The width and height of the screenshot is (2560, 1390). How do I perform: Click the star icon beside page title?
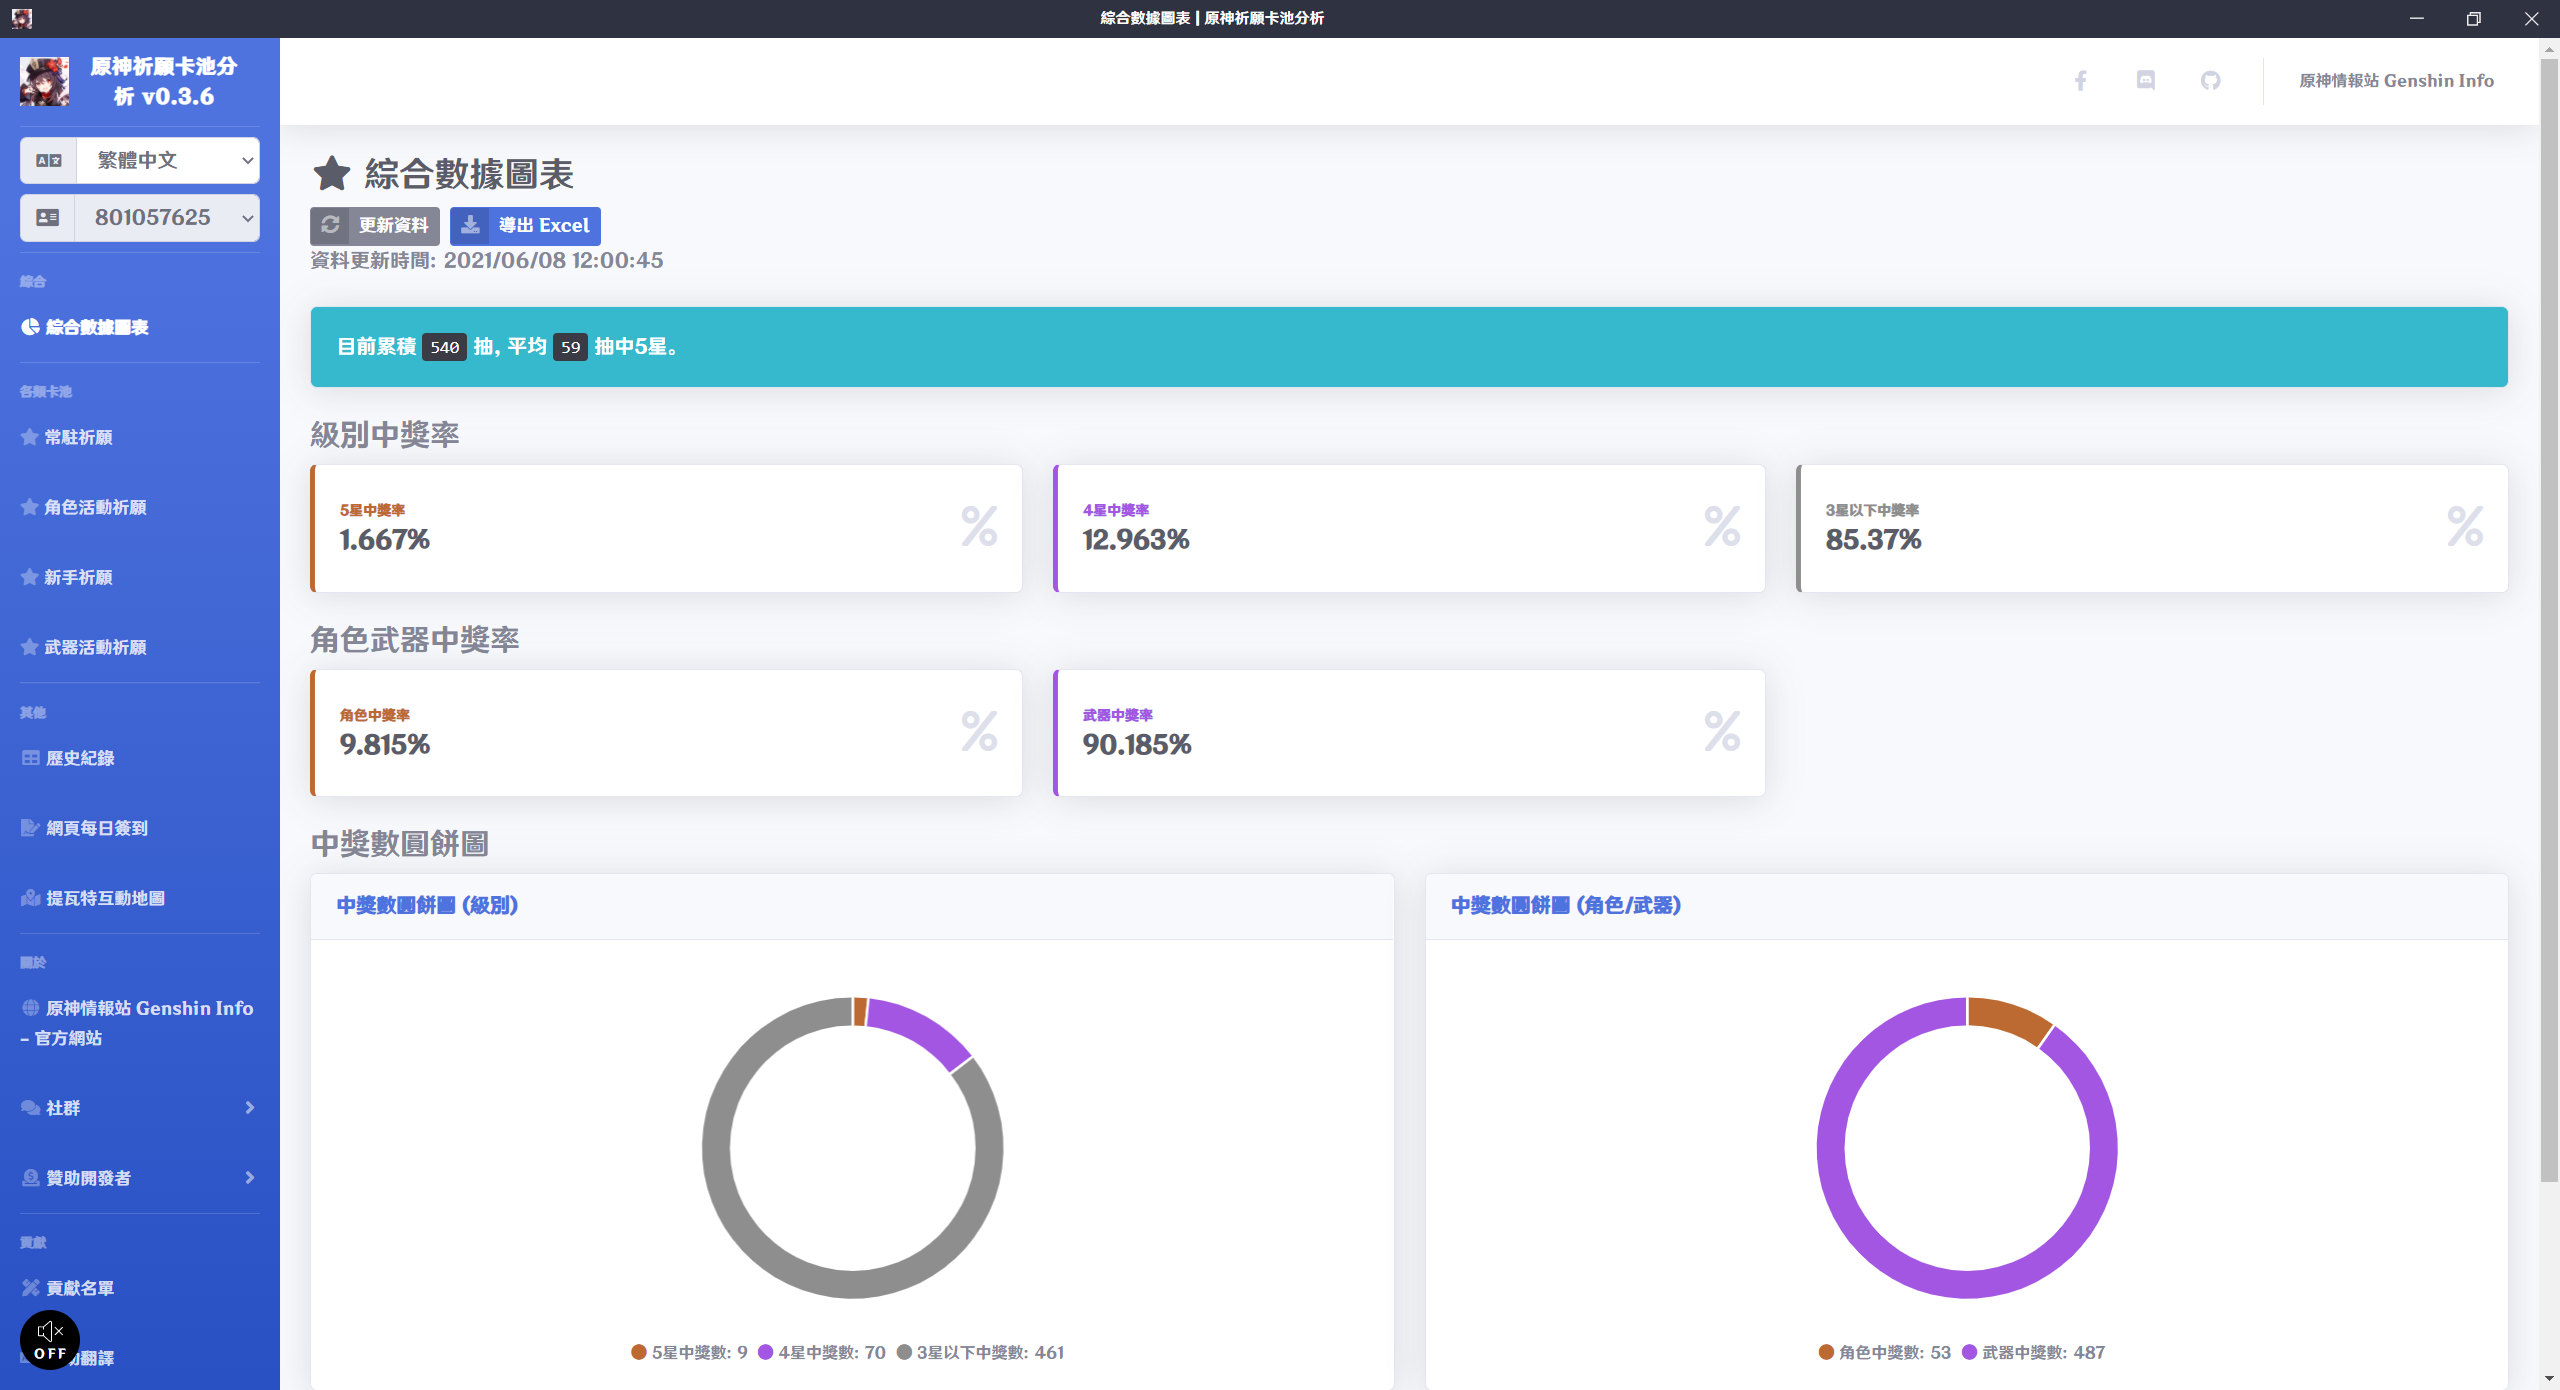coord(332,174)
